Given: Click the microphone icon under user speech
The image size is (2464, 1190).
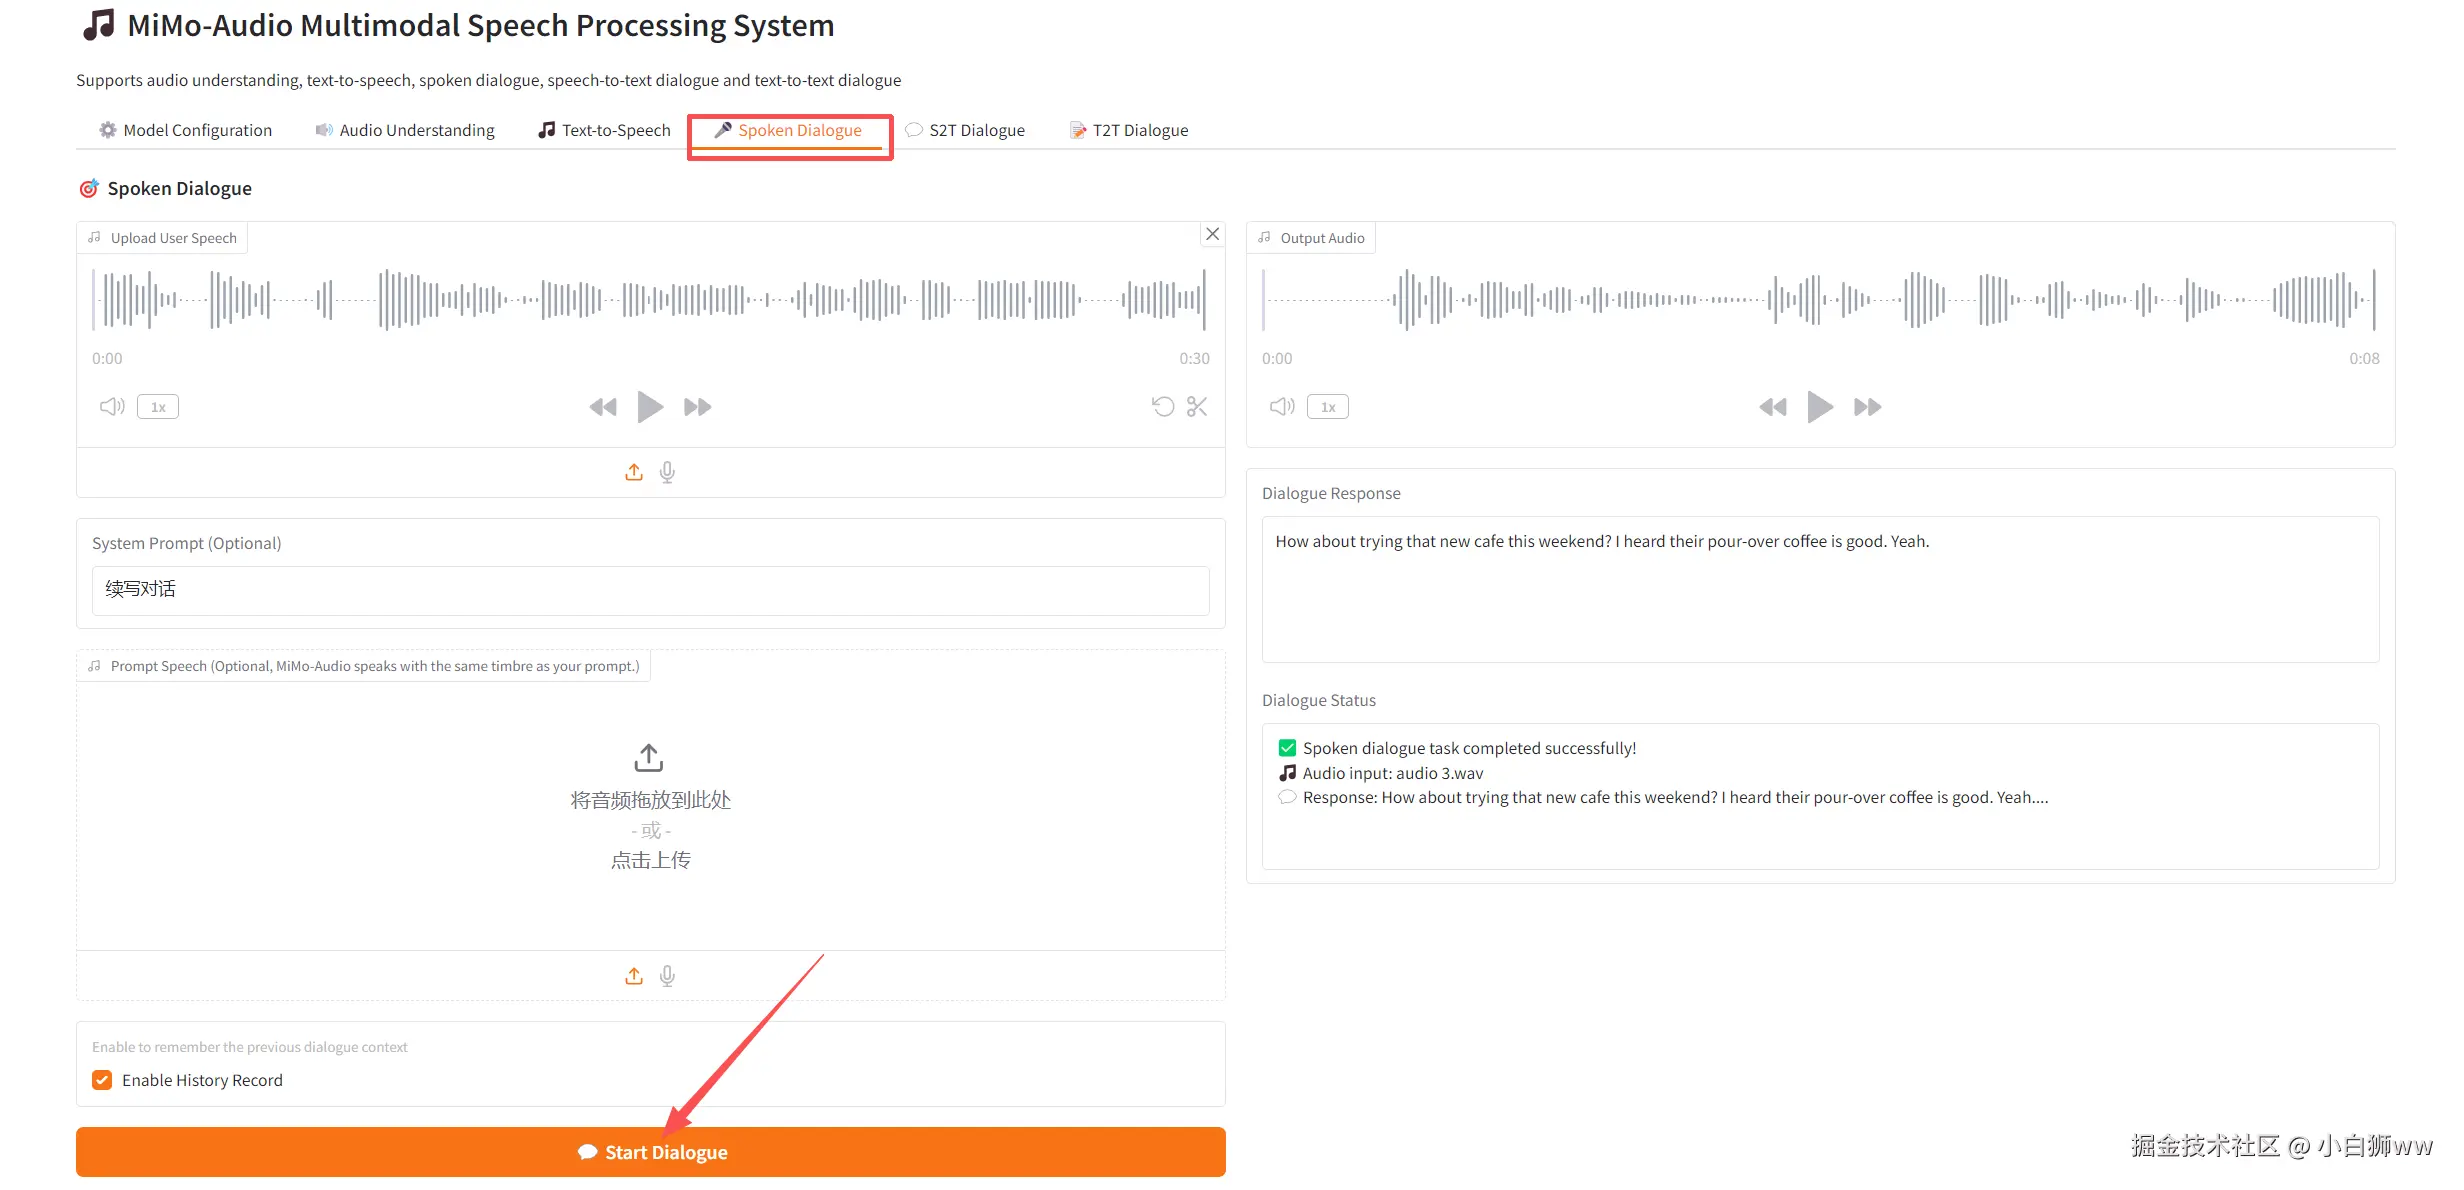Looking at the screenshot, I should point(667,472).
